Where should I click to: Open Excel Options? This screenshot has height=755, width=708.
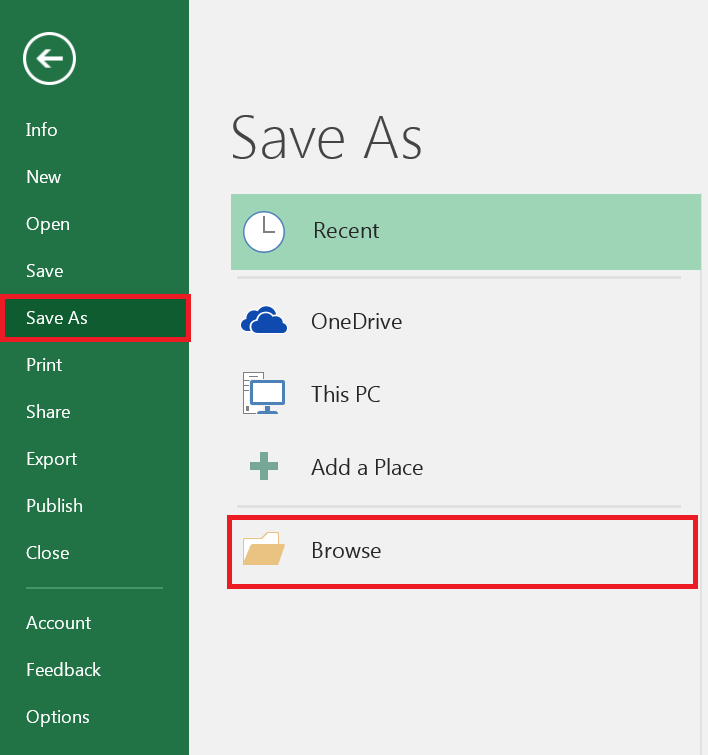[58, 717]
